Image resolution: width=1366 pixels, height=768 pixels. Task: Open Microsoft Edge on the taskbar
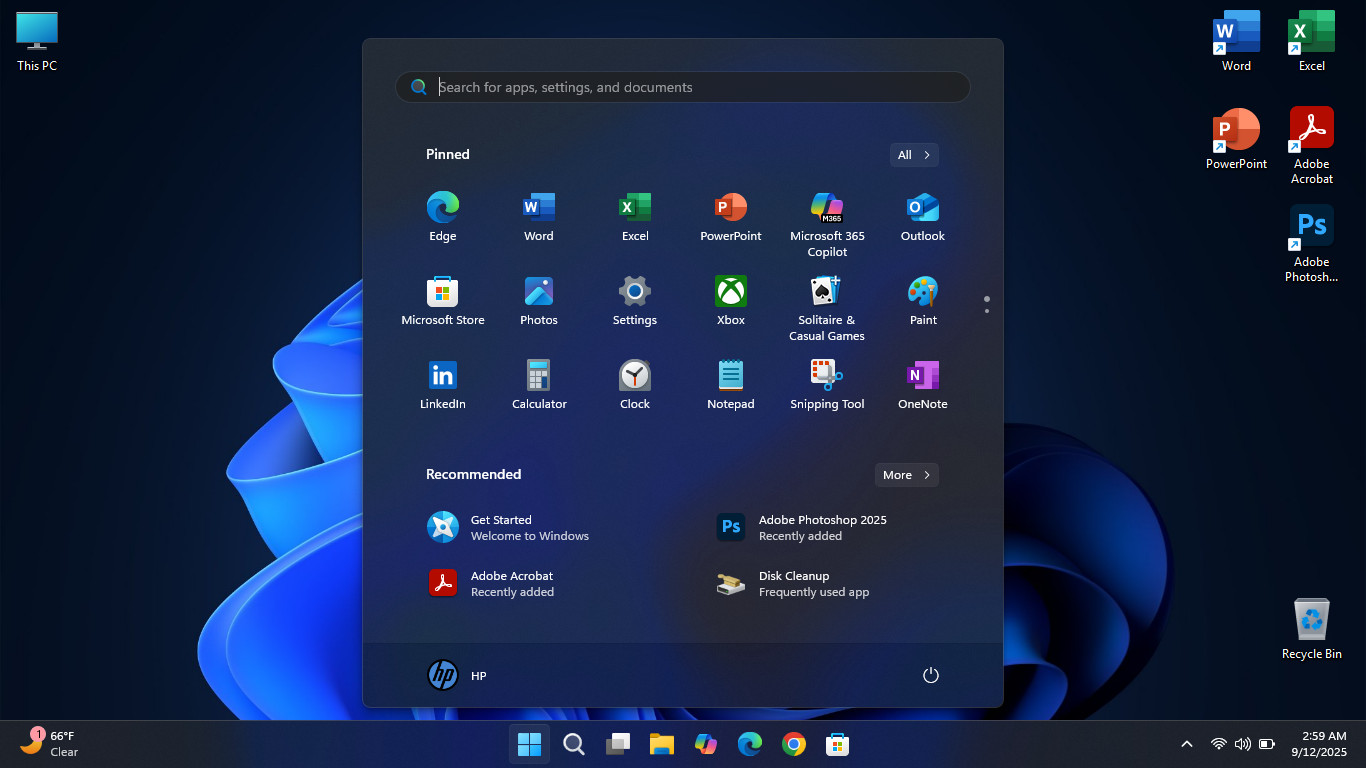(x=750, y=744)
